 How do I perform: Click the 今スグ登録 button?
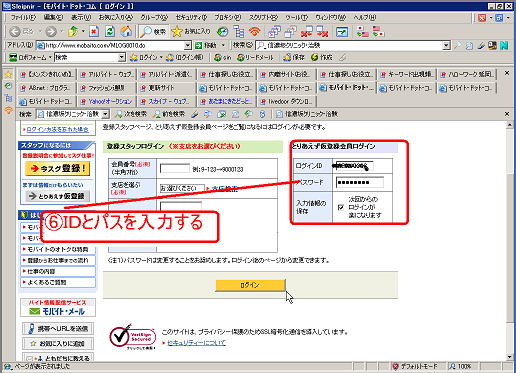point(58,169)
